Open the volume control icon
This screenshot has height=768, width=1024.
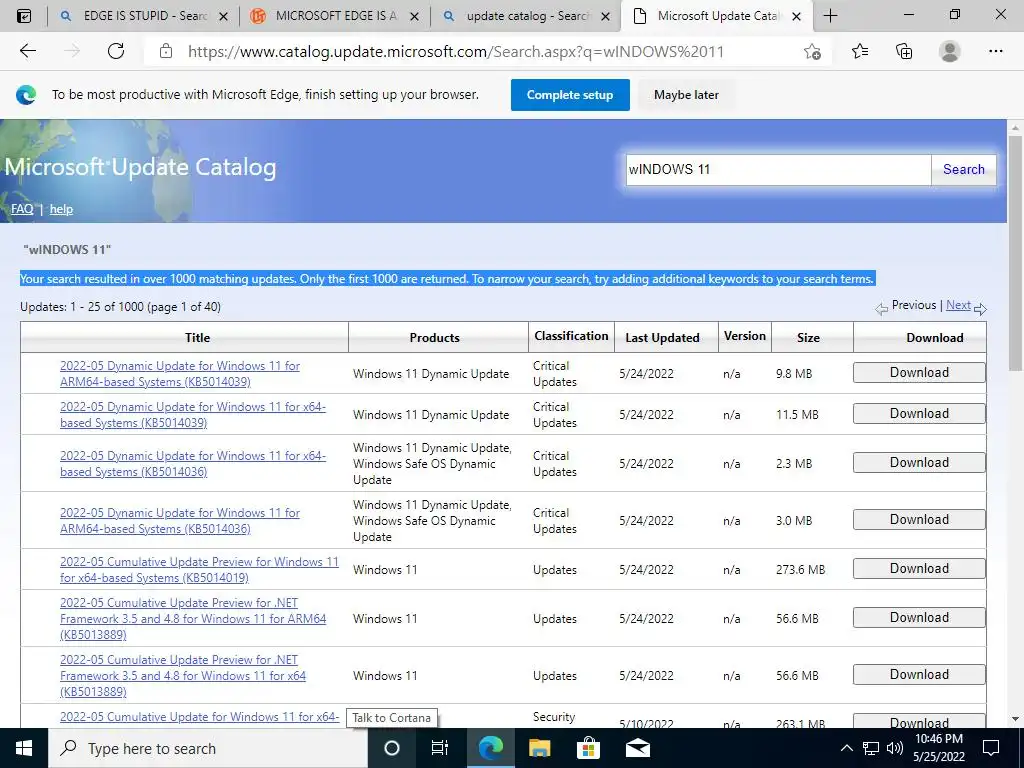click(x=895, y=748)
